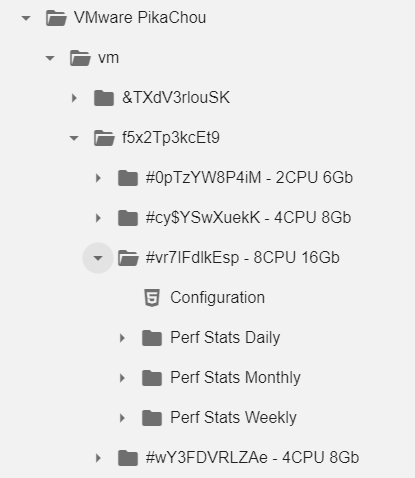
Task: Click the Perf Stats Monthly folder icon
Action: coord(152,378)
